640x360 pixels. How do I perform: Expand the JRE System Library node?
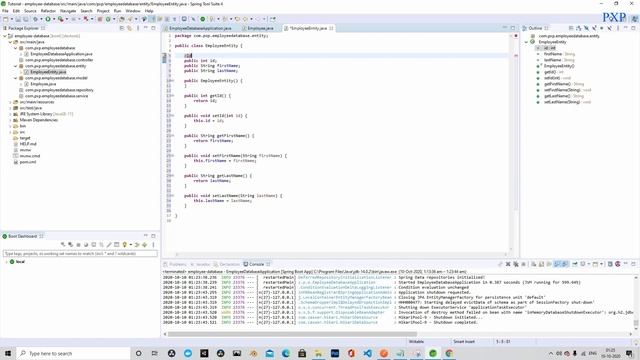click(10, 114)
